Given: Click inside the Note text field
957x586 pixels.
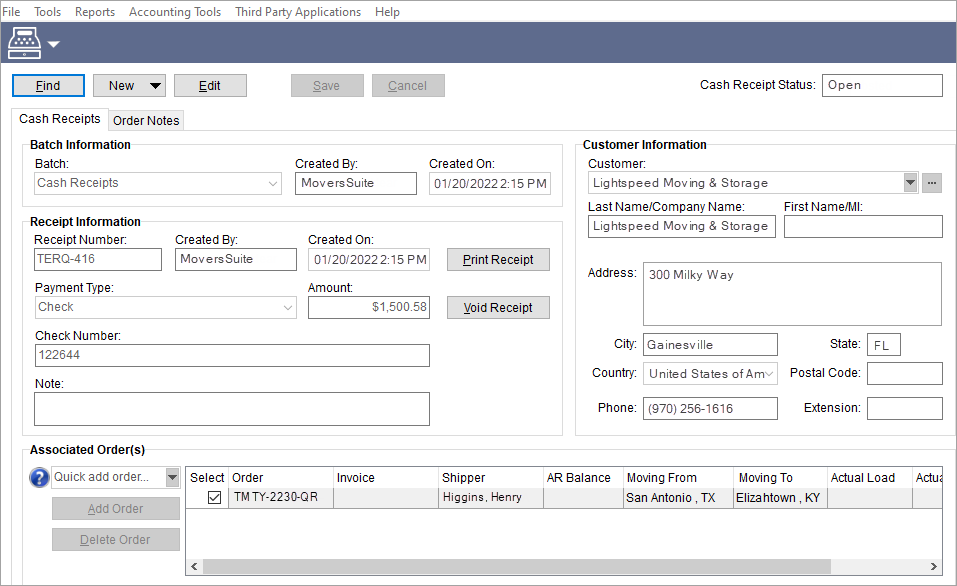Looking at the screenshot, I should (232, 408).
